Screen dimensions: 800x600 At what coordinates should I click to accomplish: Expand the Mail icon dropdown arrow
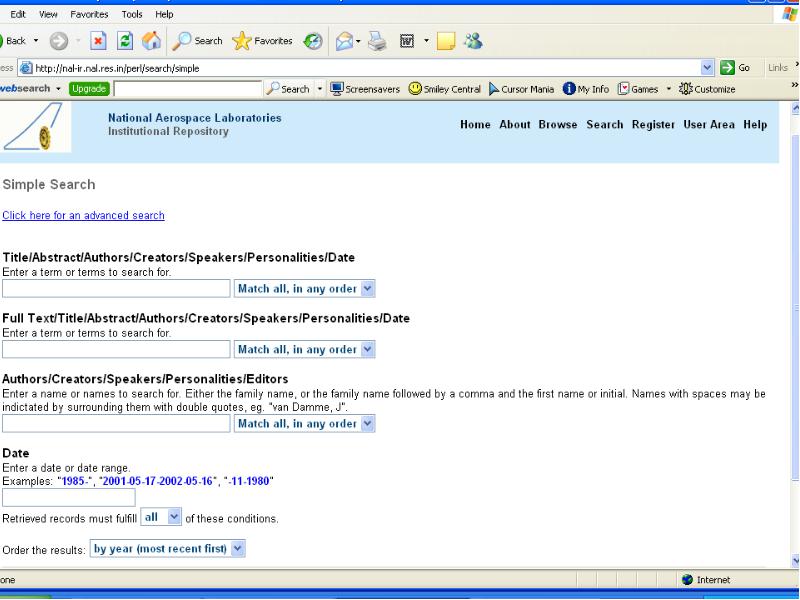[x=358, y=41]
